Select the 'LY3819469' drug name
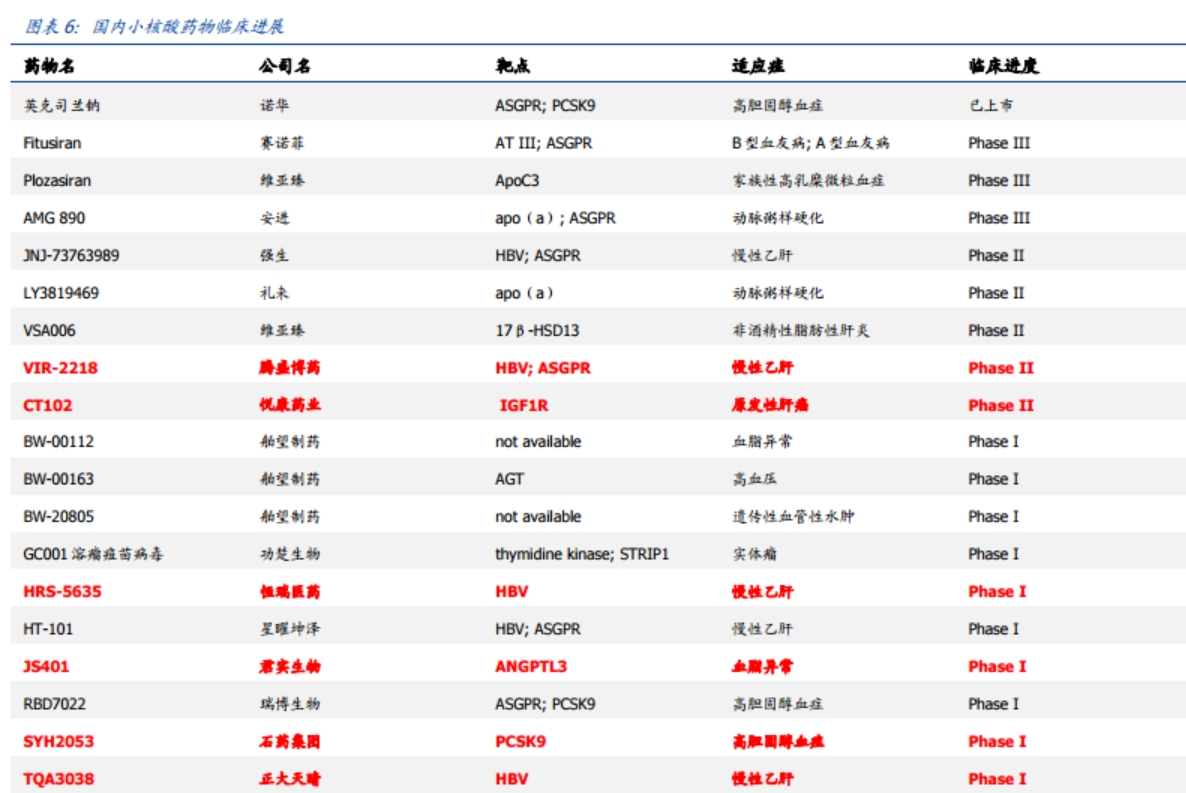This screenshot has width=1186, height=793. click(61, 293)
